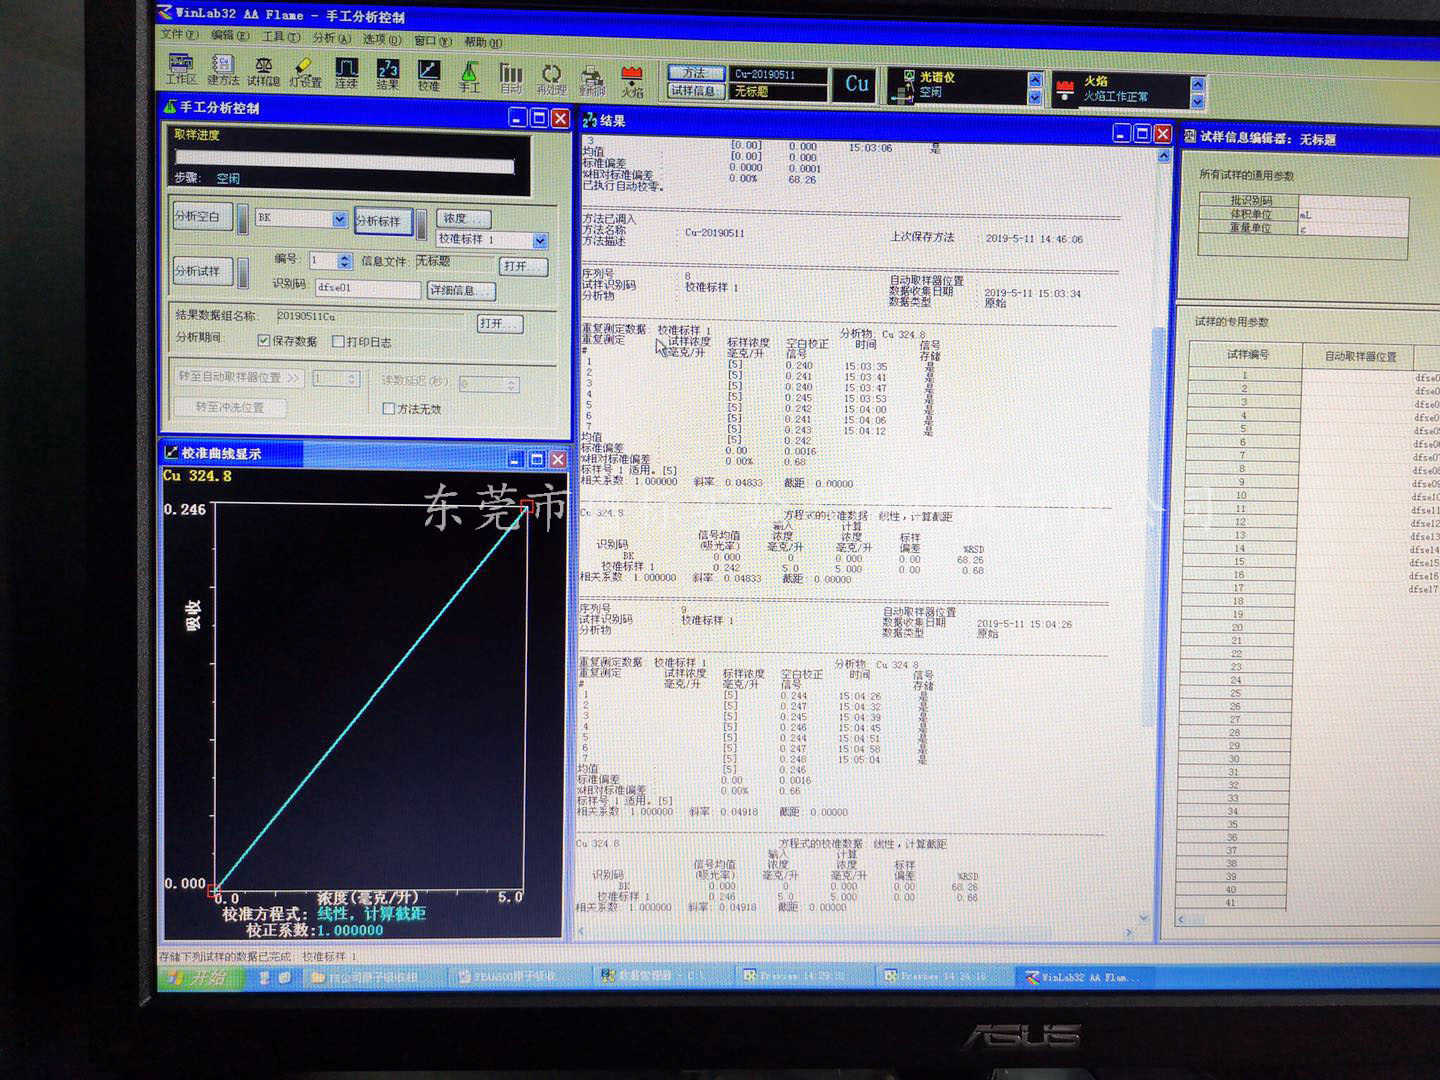This screenshot has height=1080, width=1440.
Task: Open the 文件 File menu
Action: [179, 35]
